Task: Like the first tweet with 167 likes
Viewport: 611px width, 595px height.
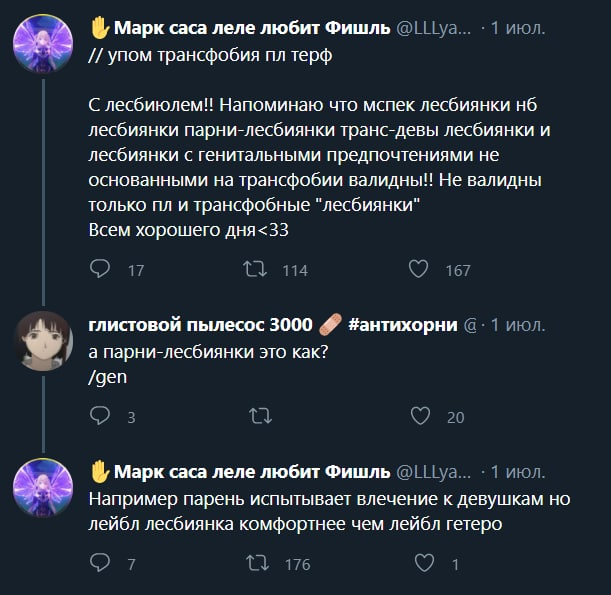Action: (420, 269)
